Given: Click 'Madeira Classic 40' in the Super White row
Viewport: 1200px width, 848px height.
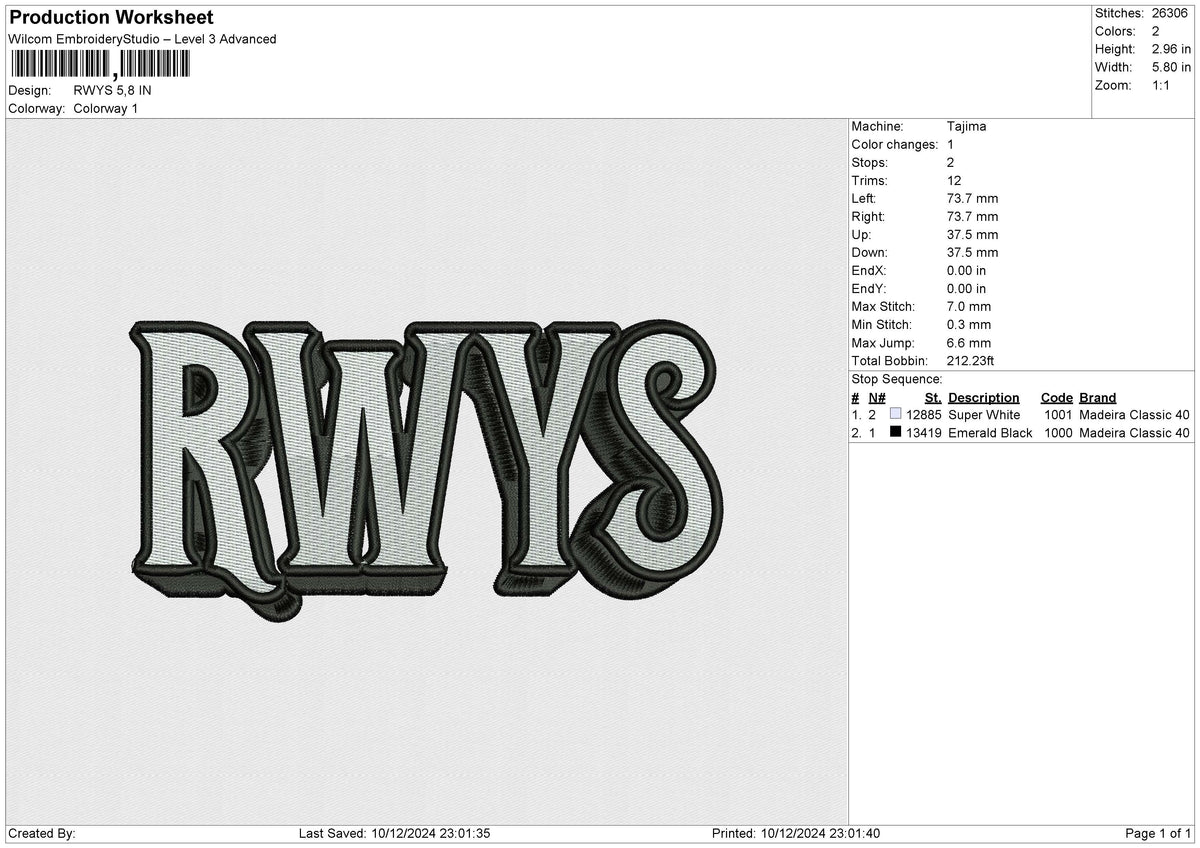Looking at the screenshot, I should (x=1134, y=414).
